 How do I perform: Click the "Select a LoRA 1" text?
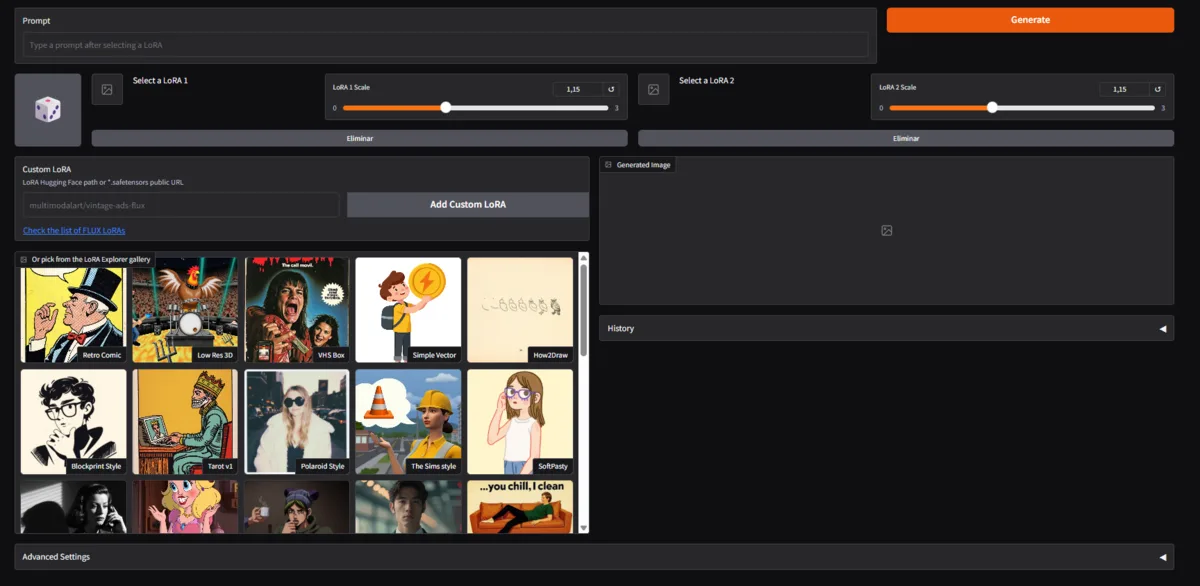click(160, 80)
